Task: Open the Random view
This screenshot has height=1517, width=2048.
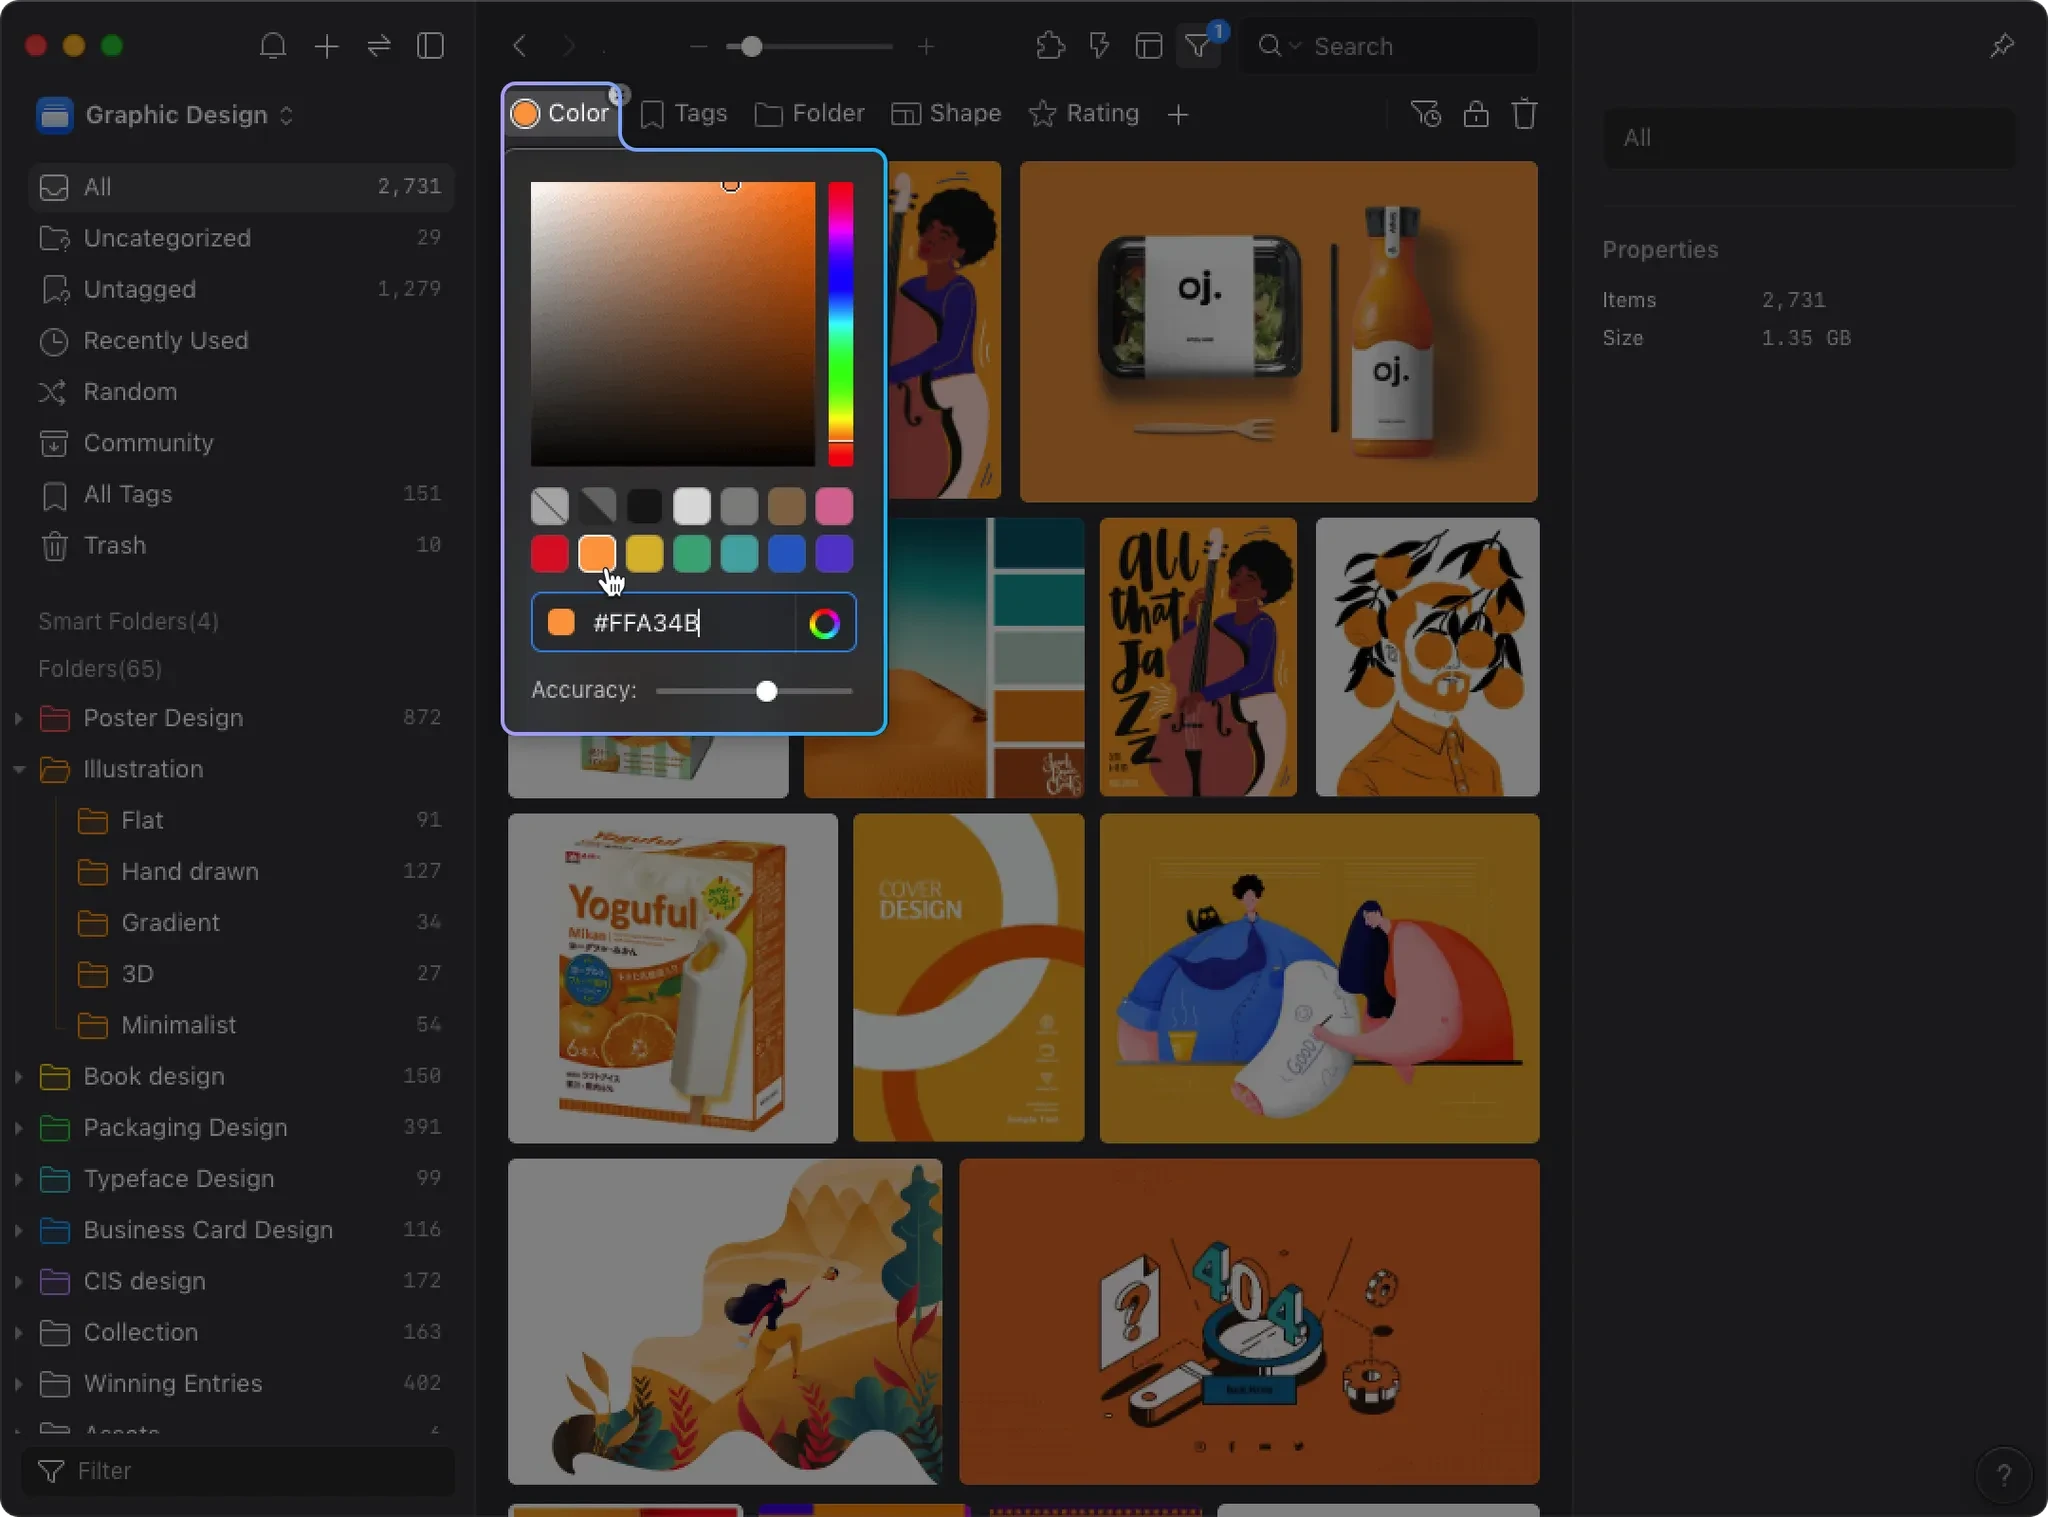Action: 241,392
